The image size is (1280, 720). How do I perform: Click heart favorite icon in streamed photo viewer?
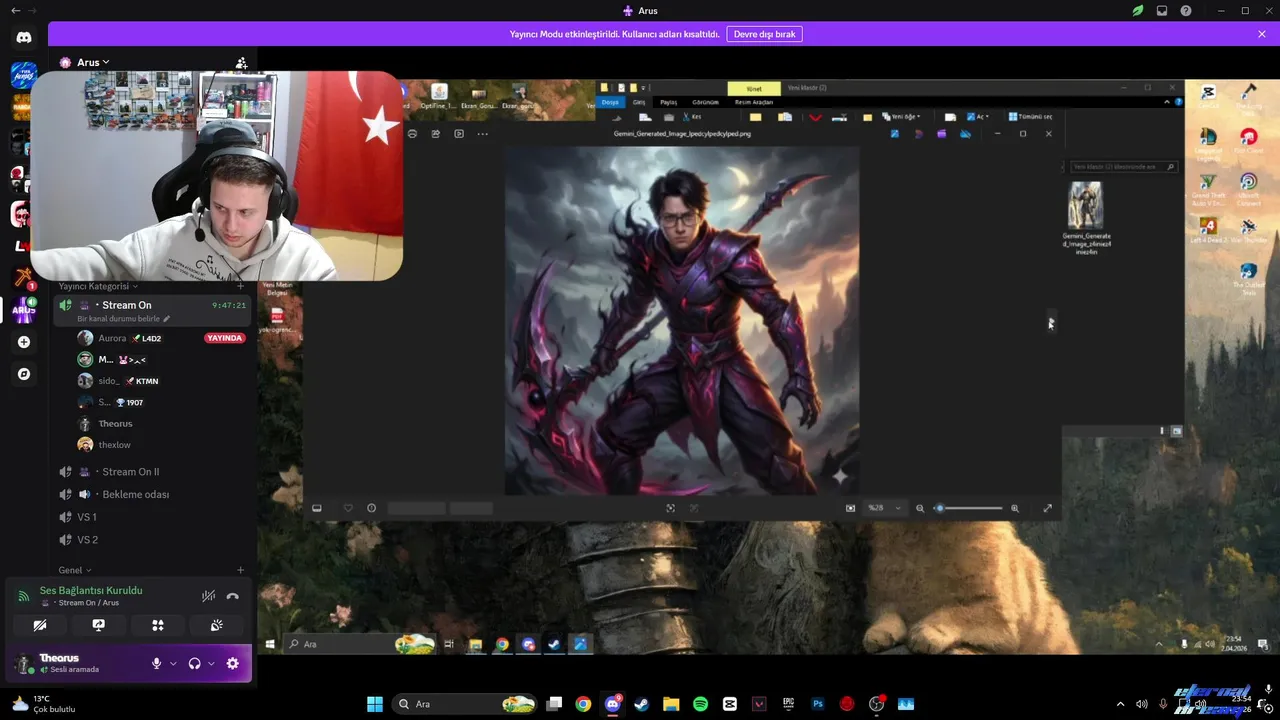click(x=348, y=508)
